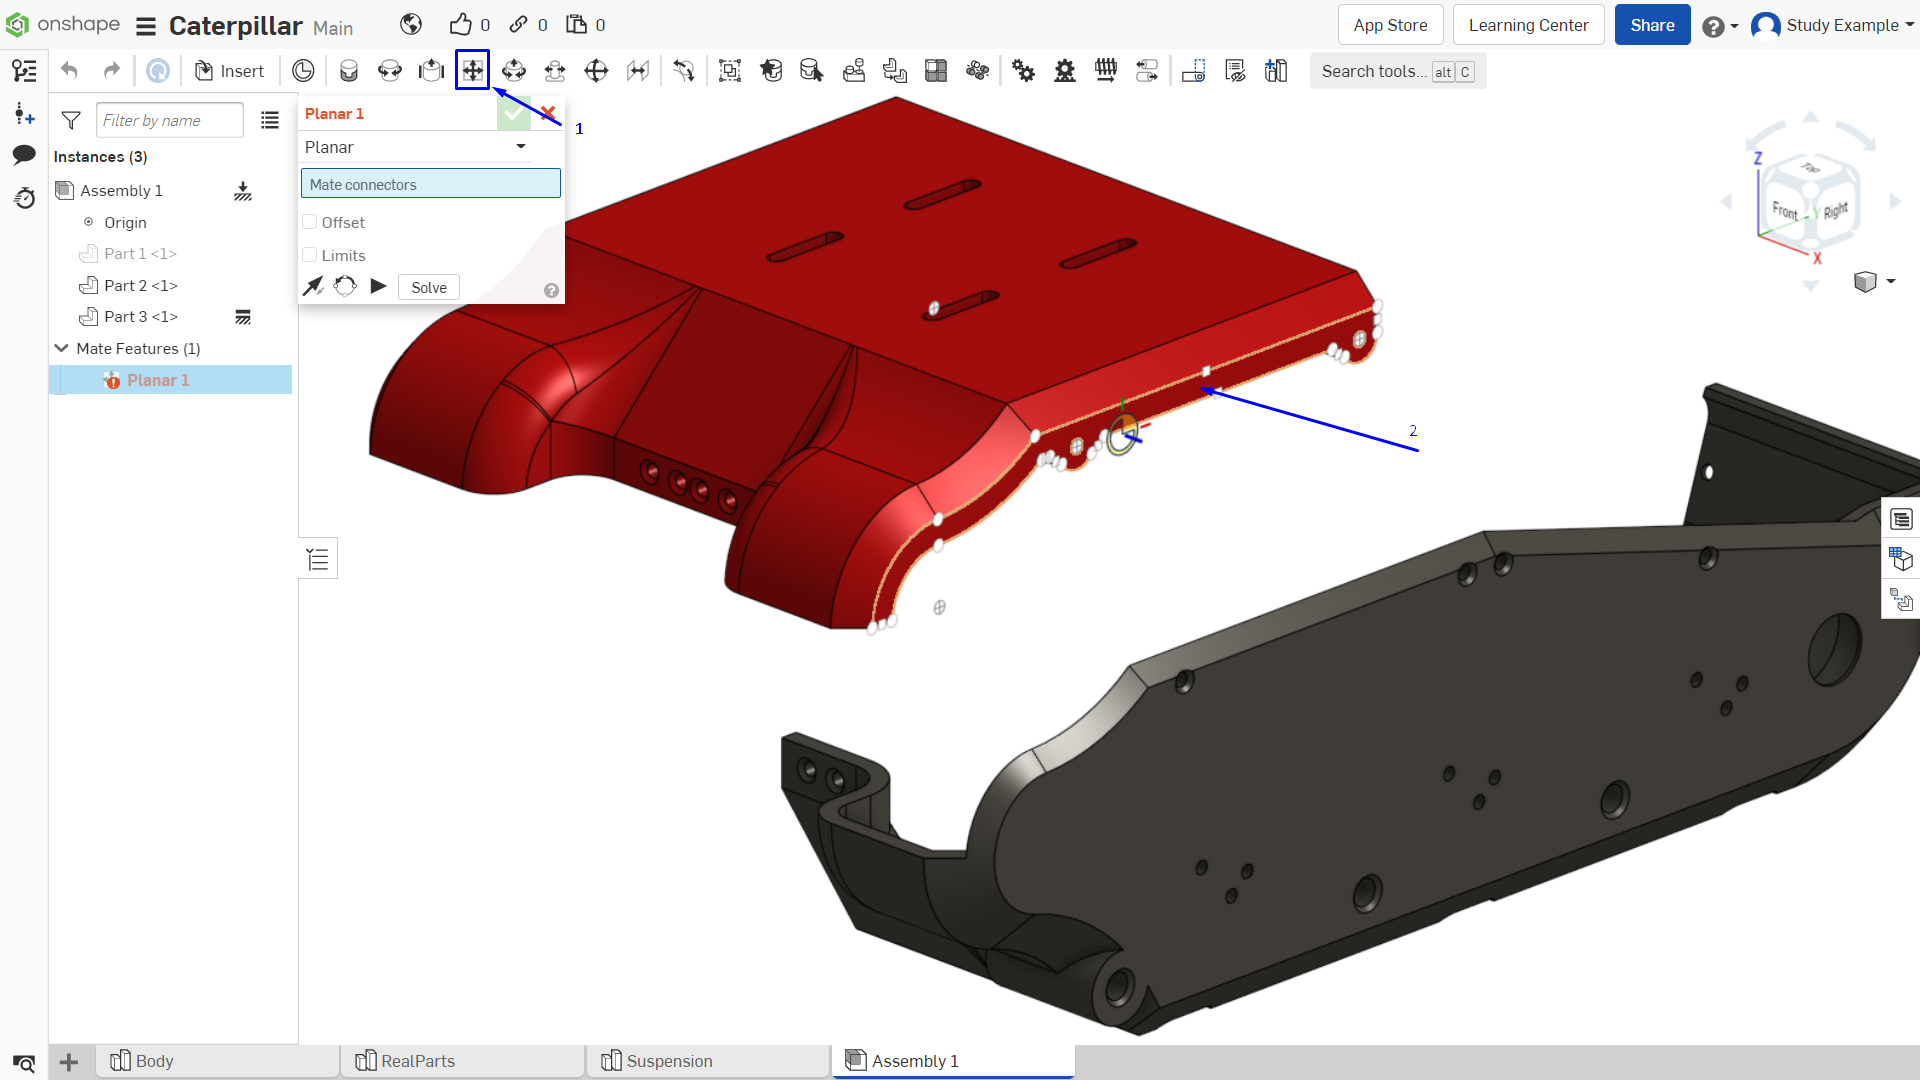
Task: Select the Assembly 1 tab
Action: [x=954, y=1061]
